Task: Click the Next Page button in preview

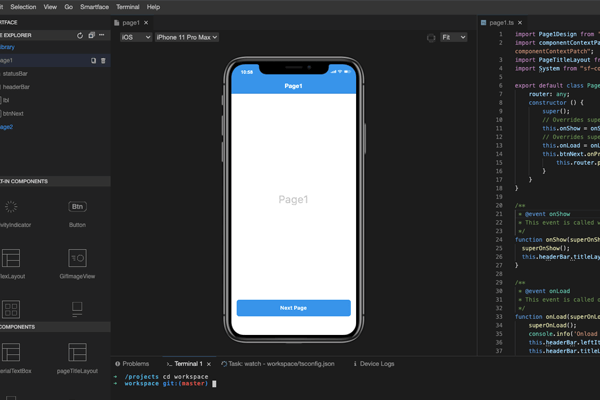Action: point(293,308)
